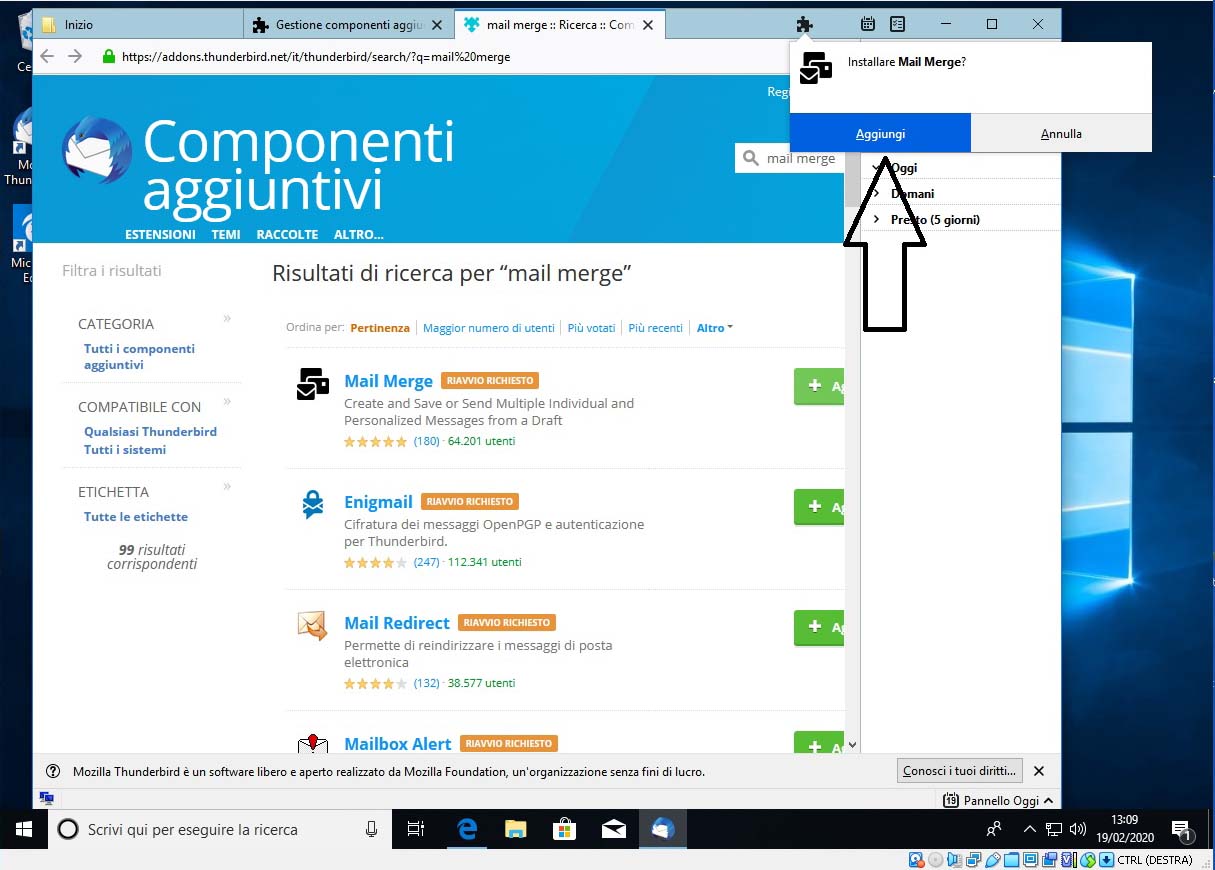
Task: Go back with the back arrow
Action: [x=48, y=56]
